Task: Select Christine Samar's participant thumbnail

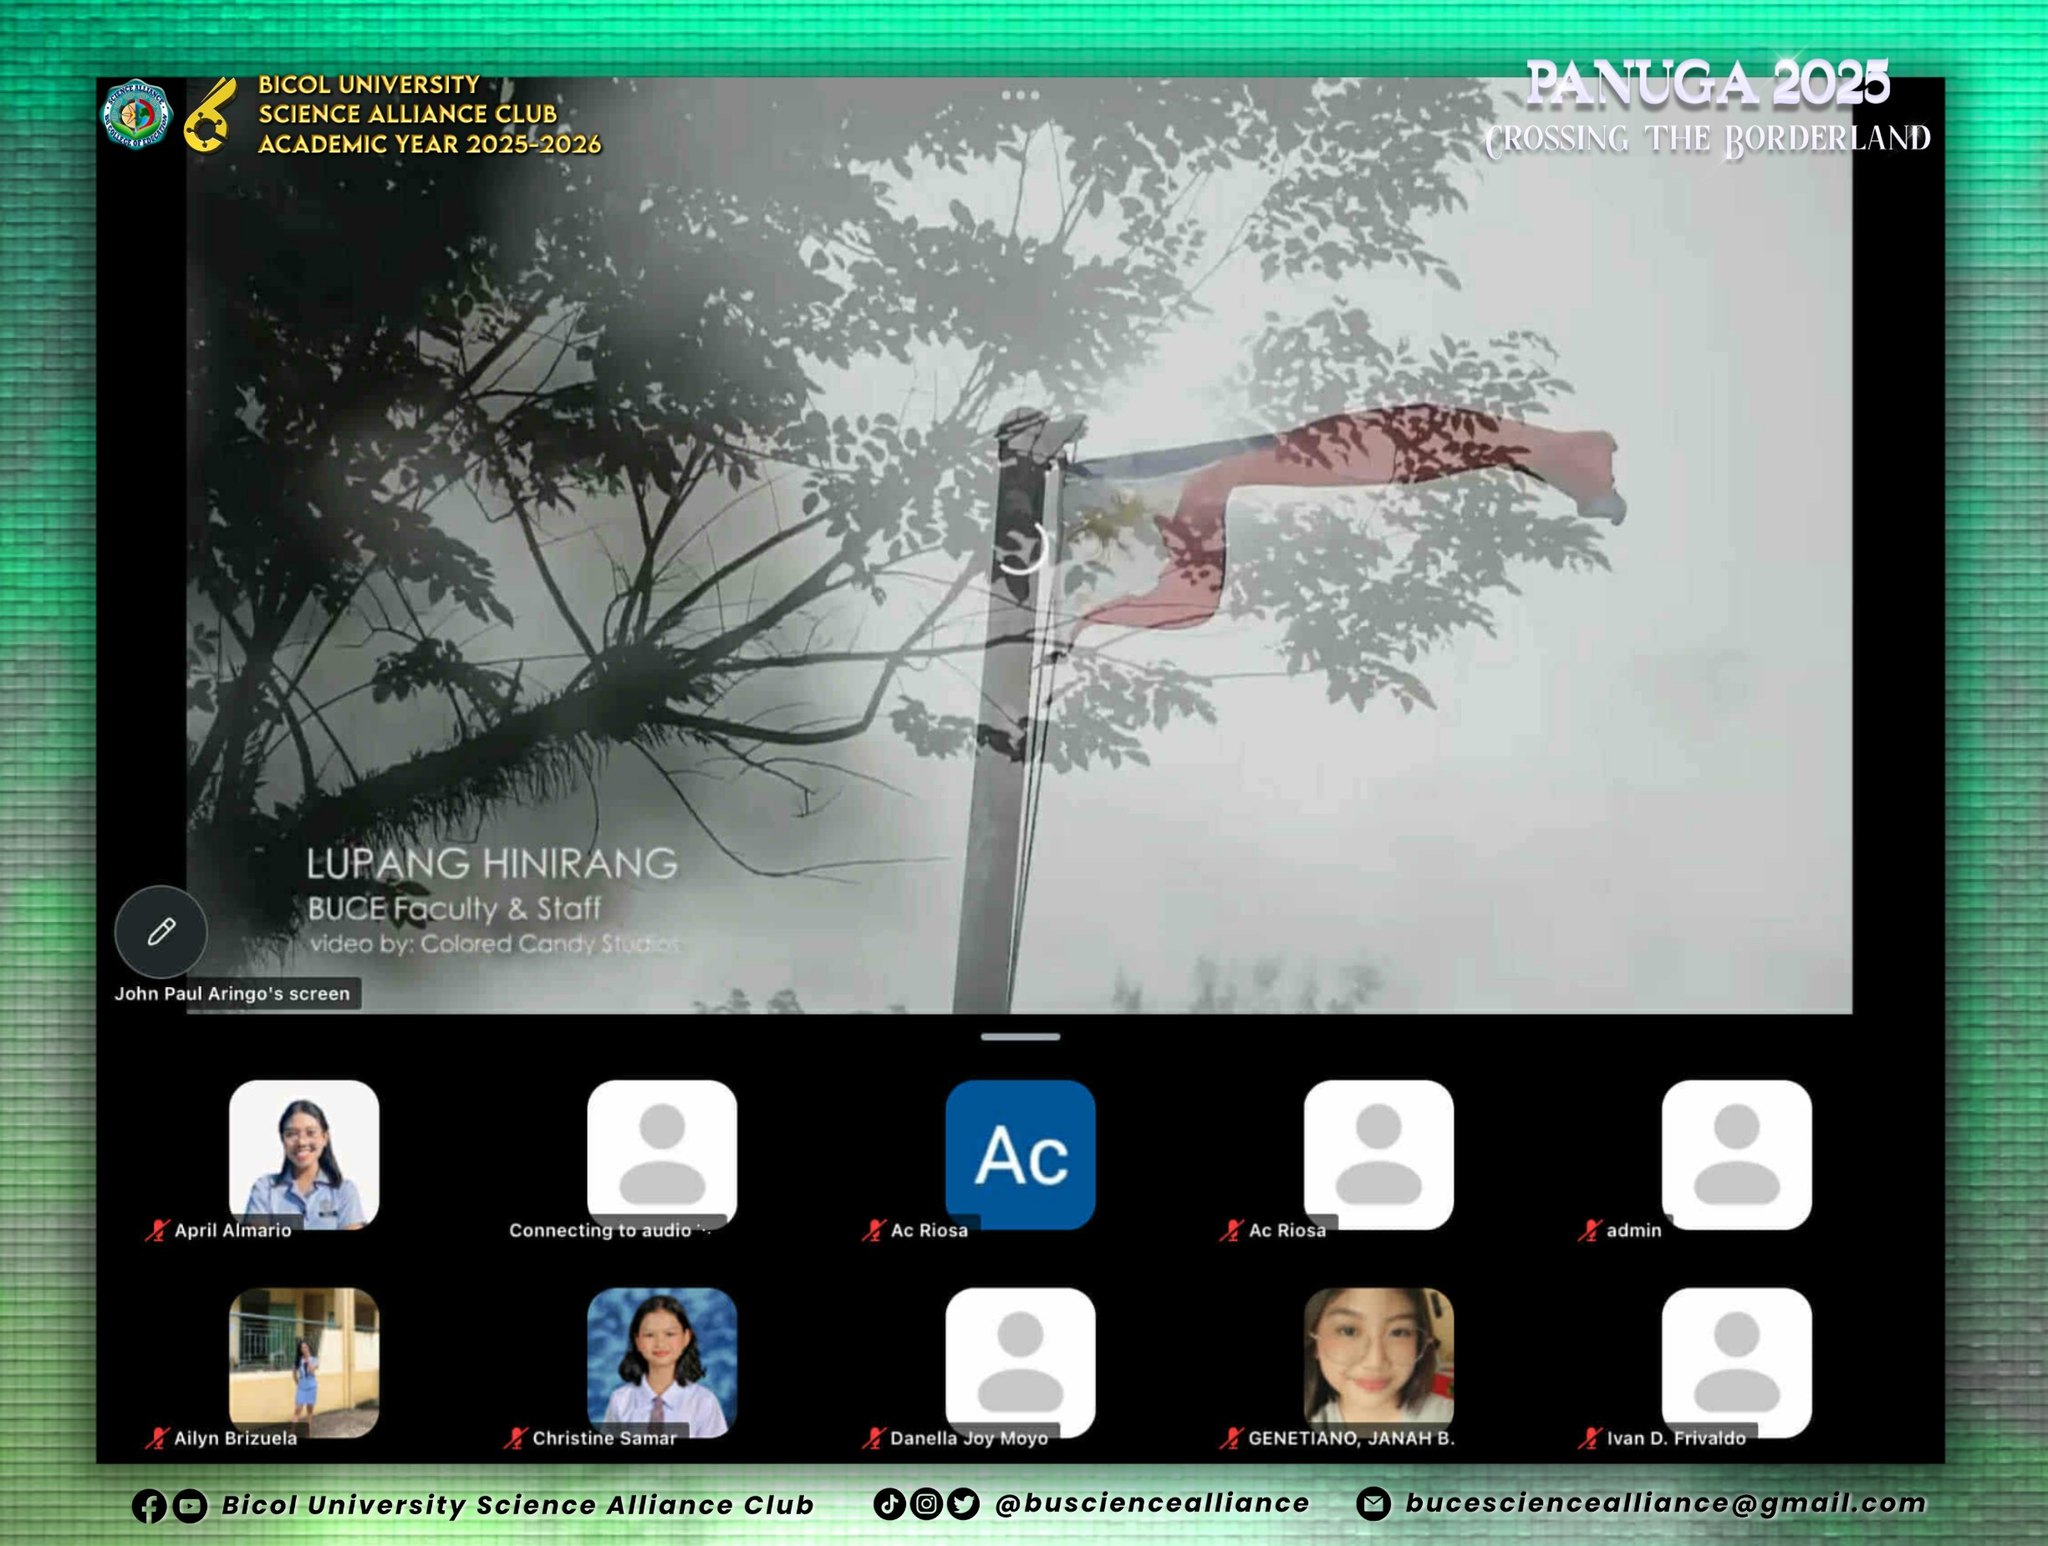Action: click(662, 1362)
